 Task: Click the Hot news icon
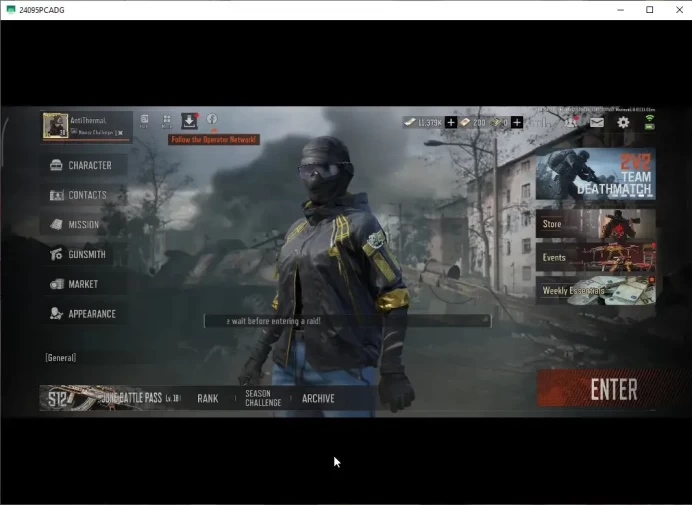tap(144, 121)
